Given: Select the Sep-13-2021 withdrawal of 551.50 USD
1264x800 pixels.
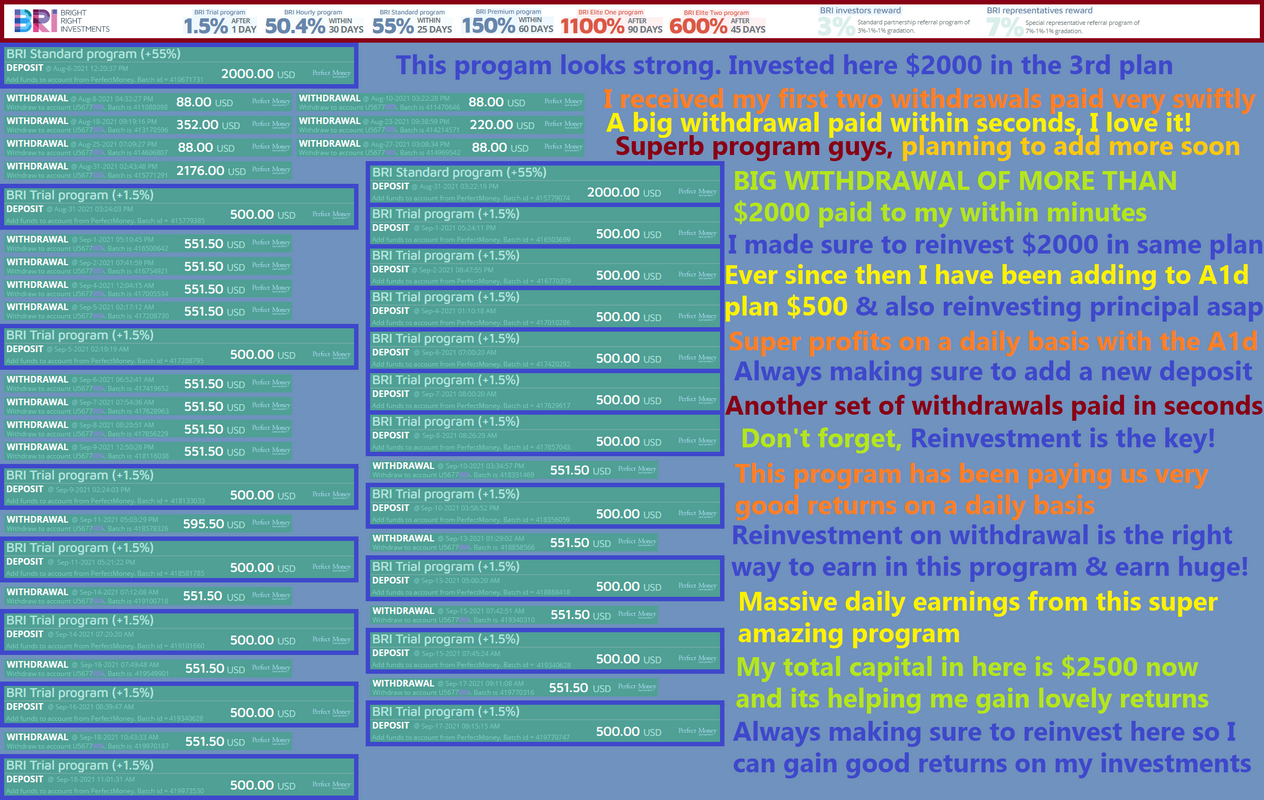Looking at the screenshot, I should [x=514, y=542].
